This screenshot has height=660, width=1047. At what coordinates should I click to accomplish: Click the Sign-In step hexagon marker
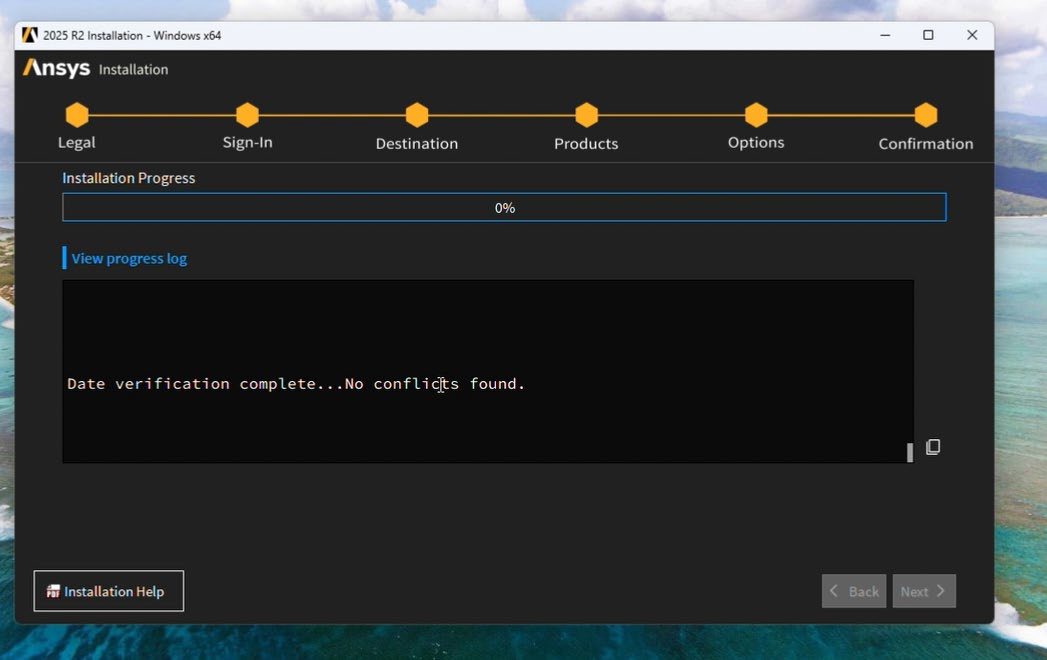(247, 115)
